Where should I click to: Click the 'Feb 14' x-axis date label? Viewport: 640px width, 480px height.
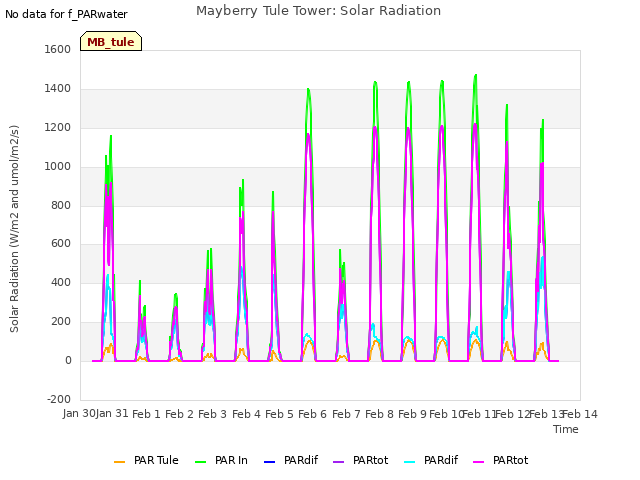coord(580,414)
